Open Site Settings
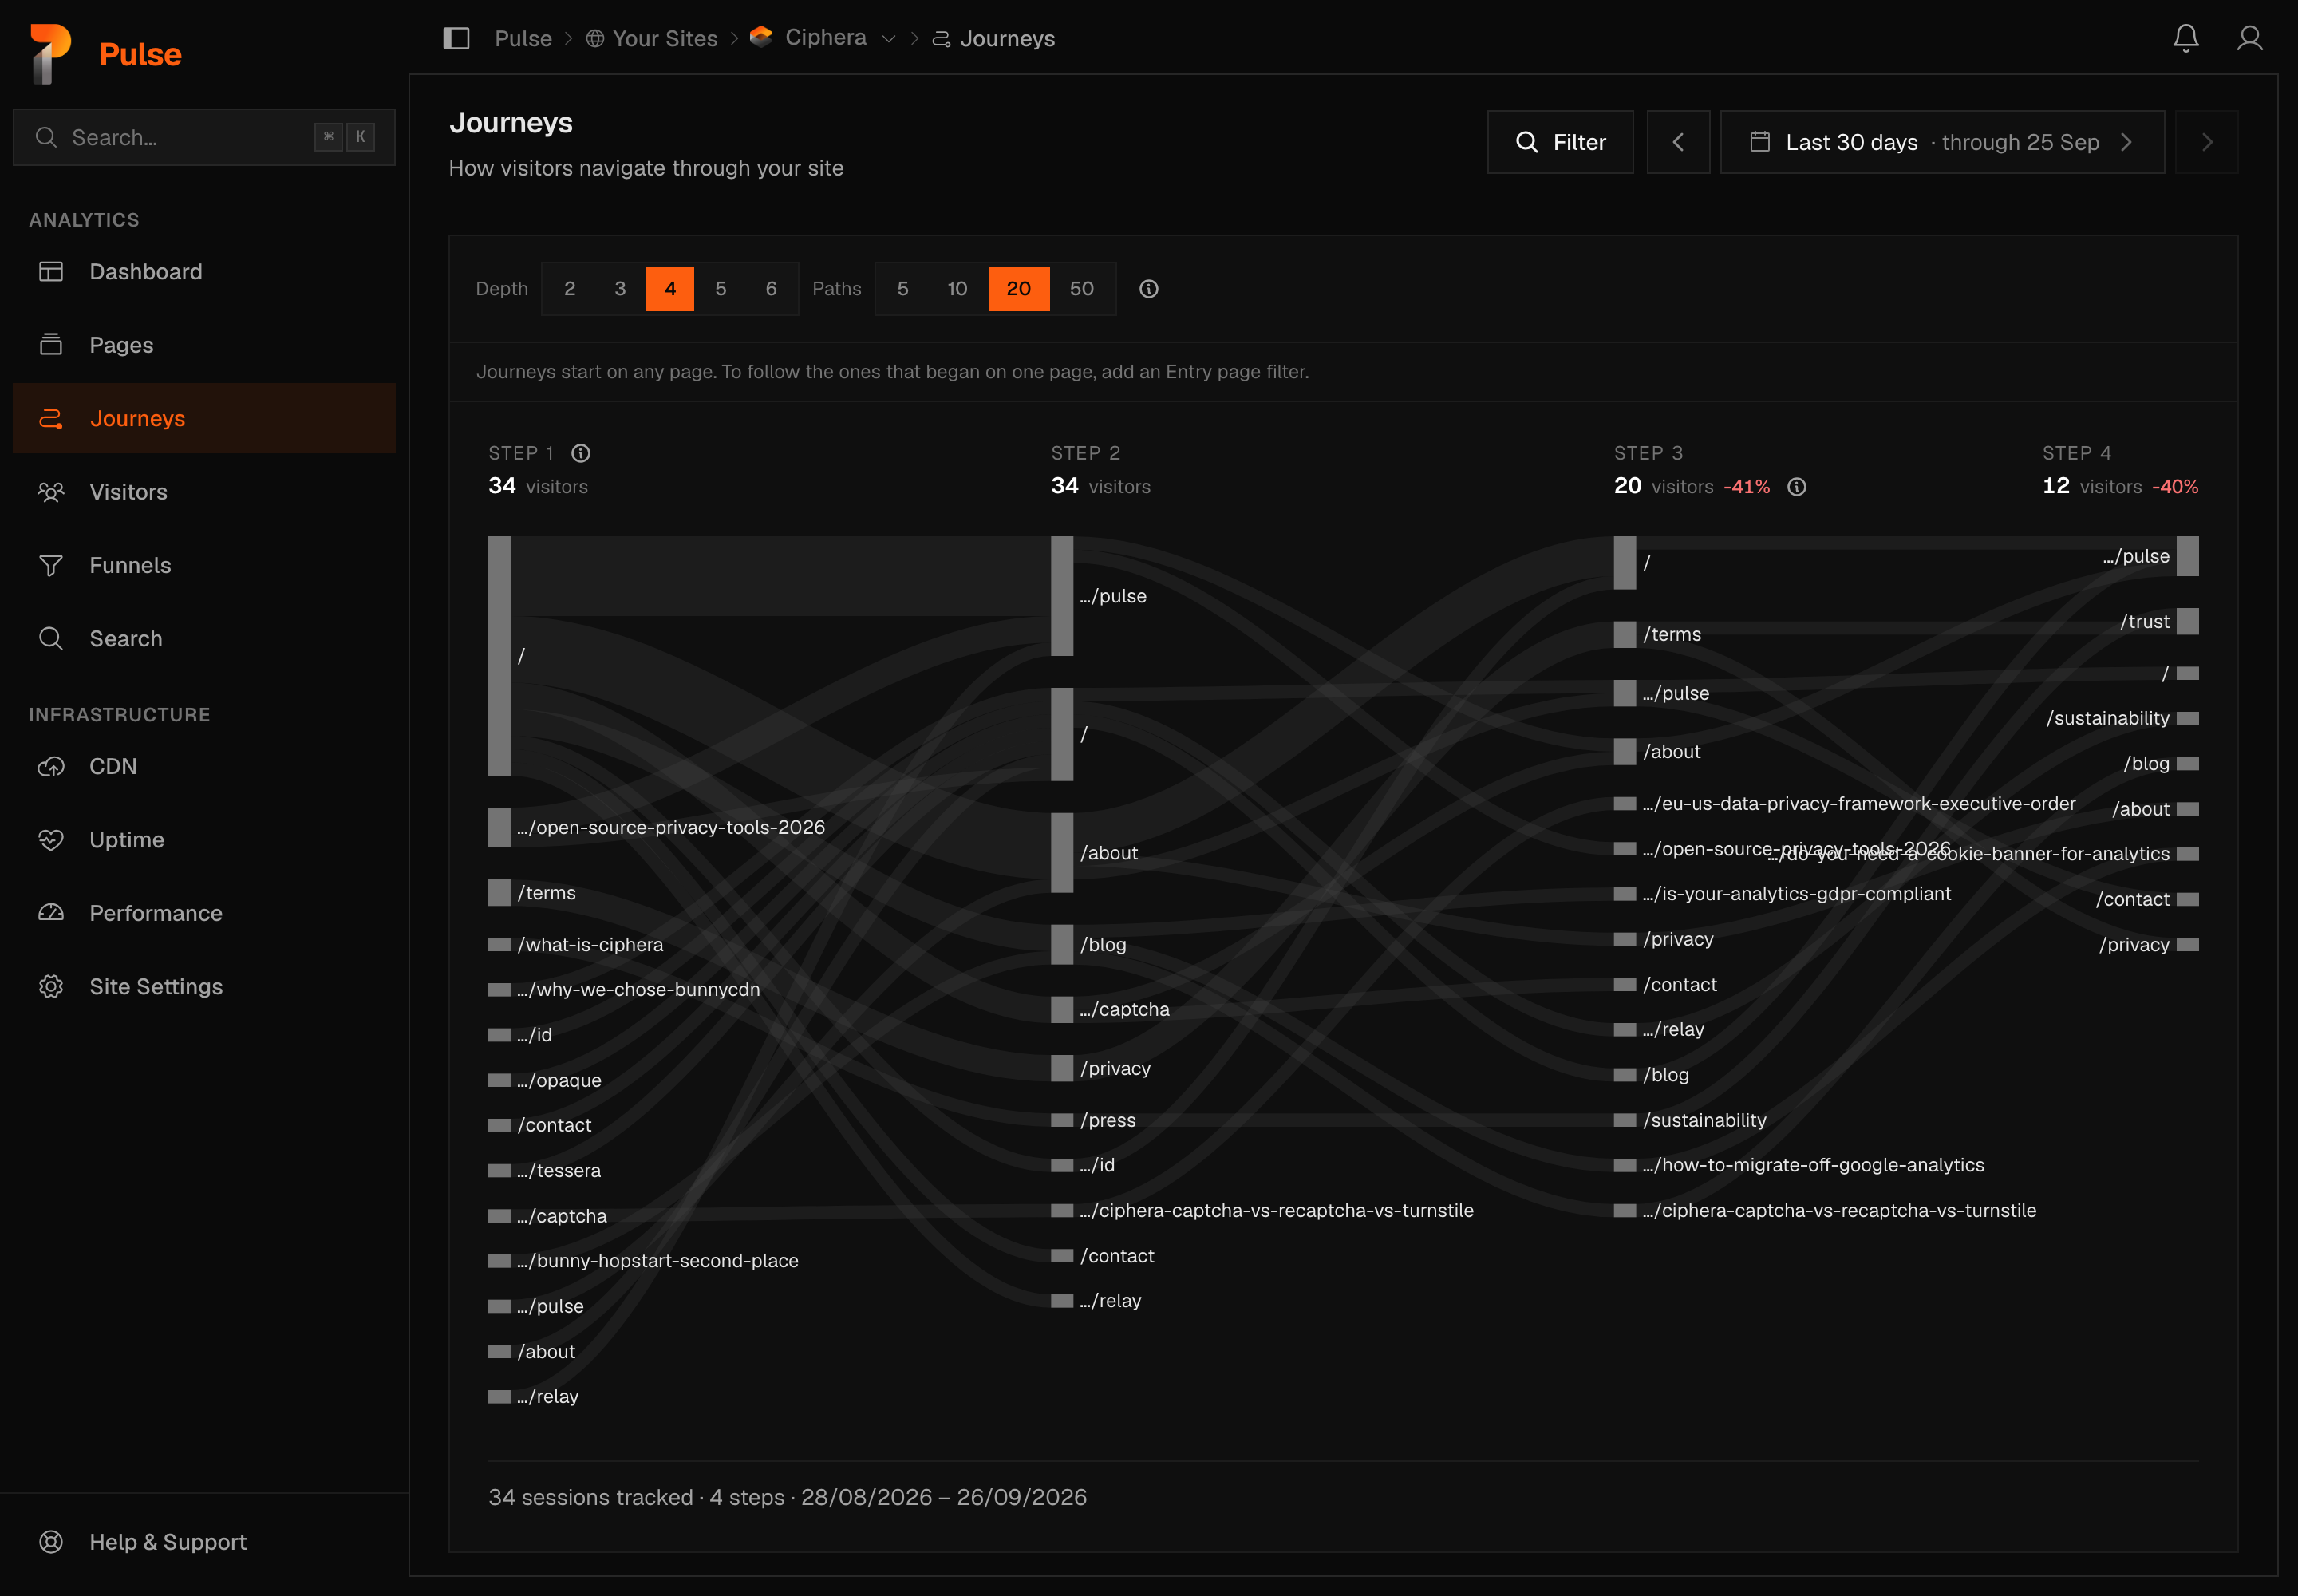The image size is (2298, 1596). coord(204,986)
